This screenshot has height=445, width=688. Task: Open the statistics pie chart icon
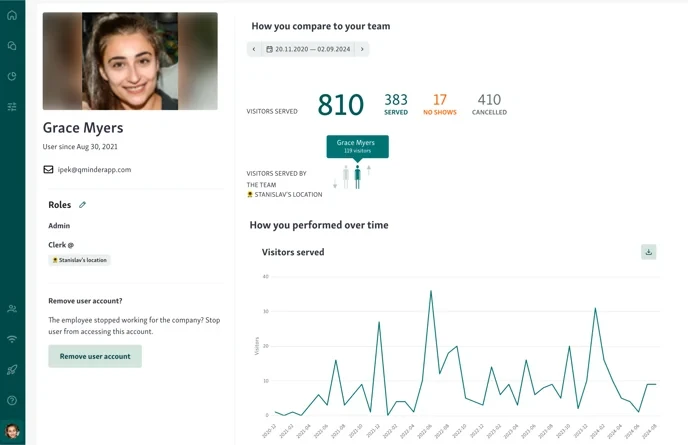[12, 76]
